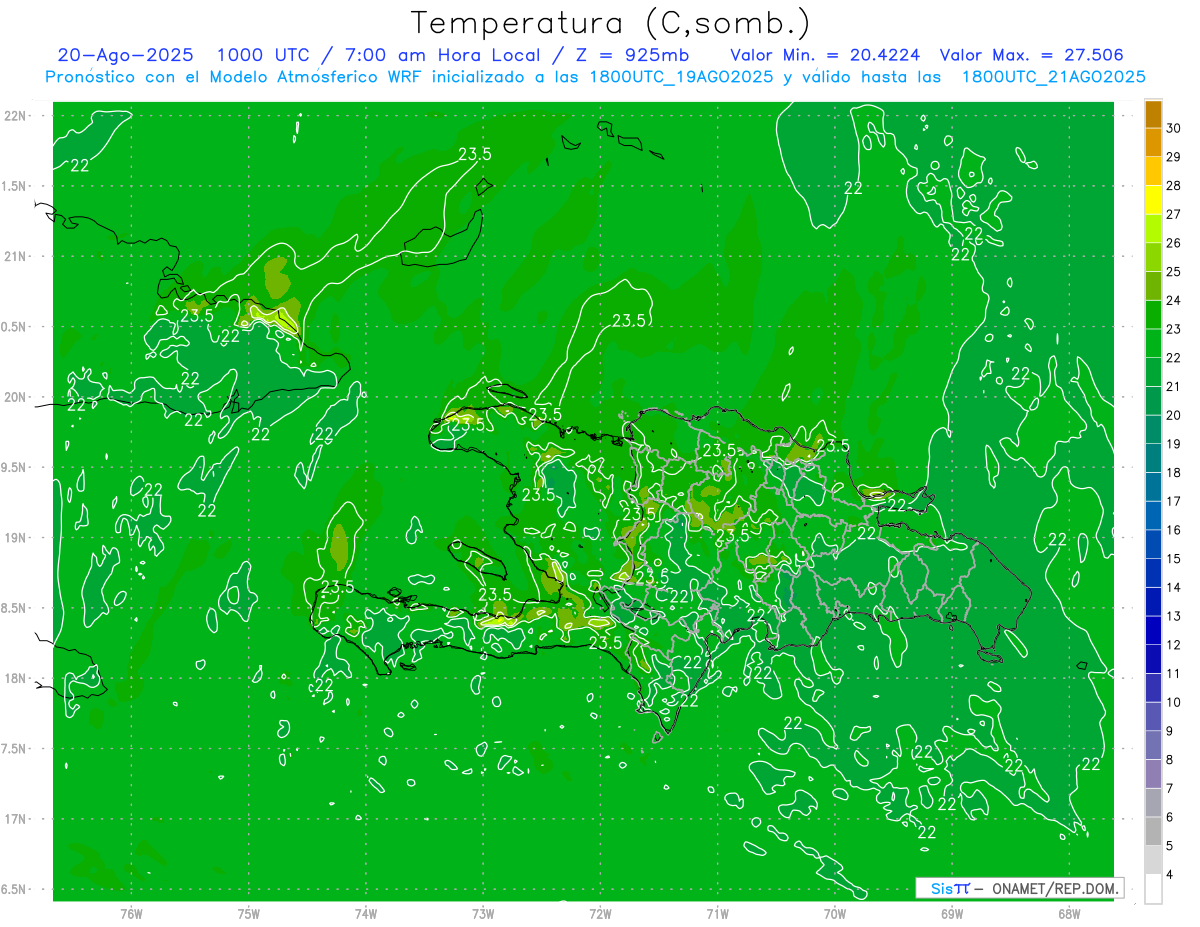Click the "68W" longitude axis label
1200x927 pixels.
(1069, 914)
